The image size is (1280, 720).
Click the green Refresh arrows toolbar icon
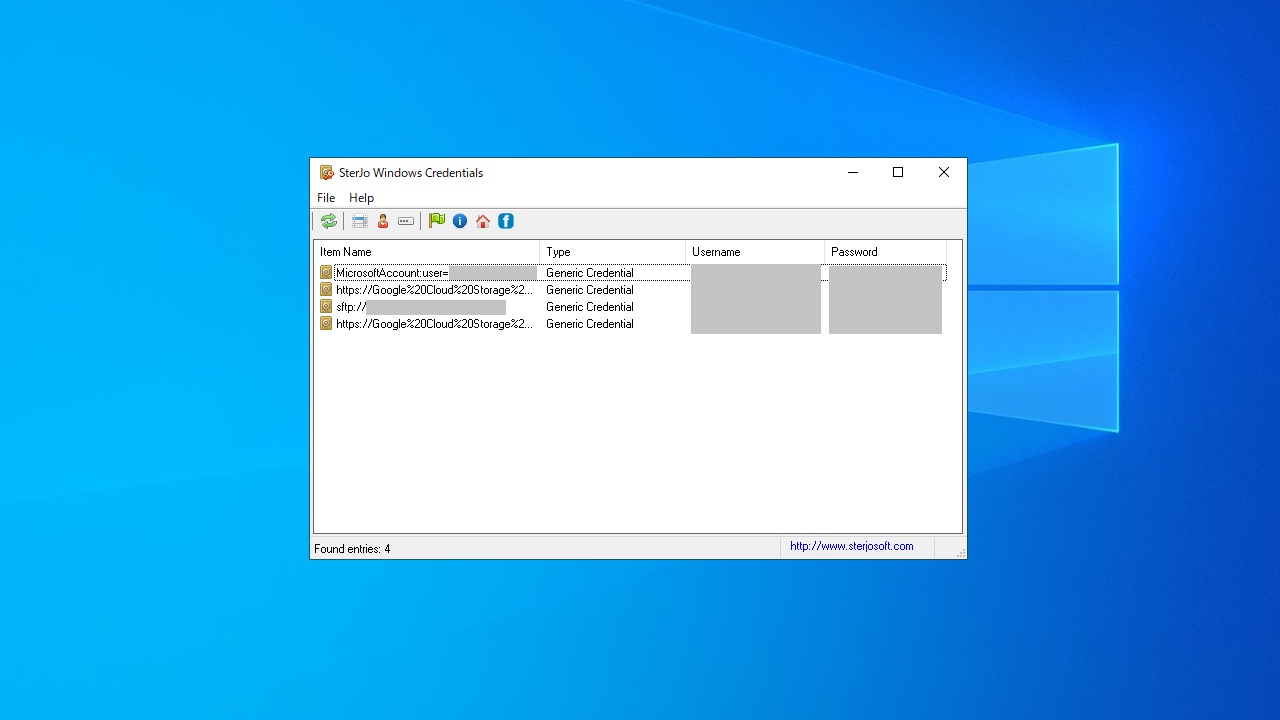click(x=328, y=221)
